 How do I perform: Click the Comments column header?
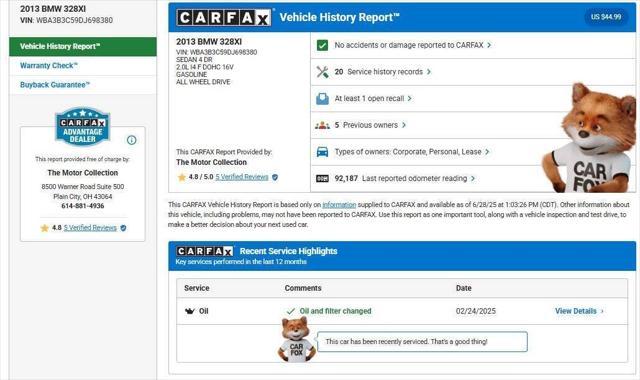(303, 288)
